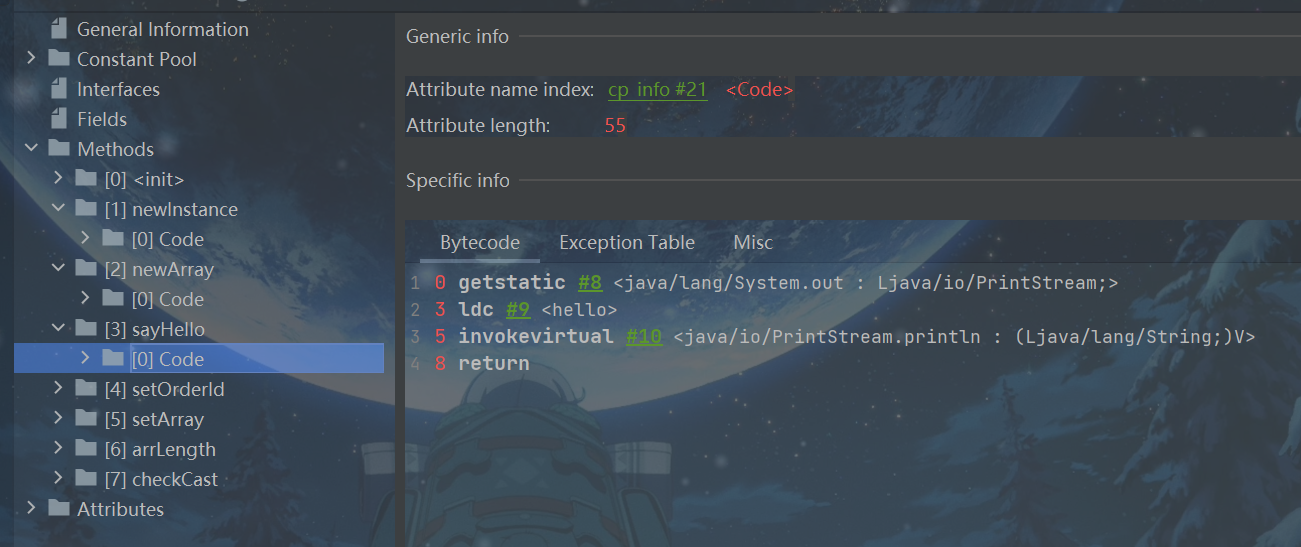Switch to the Exception Table tab
This screenshot has height=547, width=1301.
point(626,243)
